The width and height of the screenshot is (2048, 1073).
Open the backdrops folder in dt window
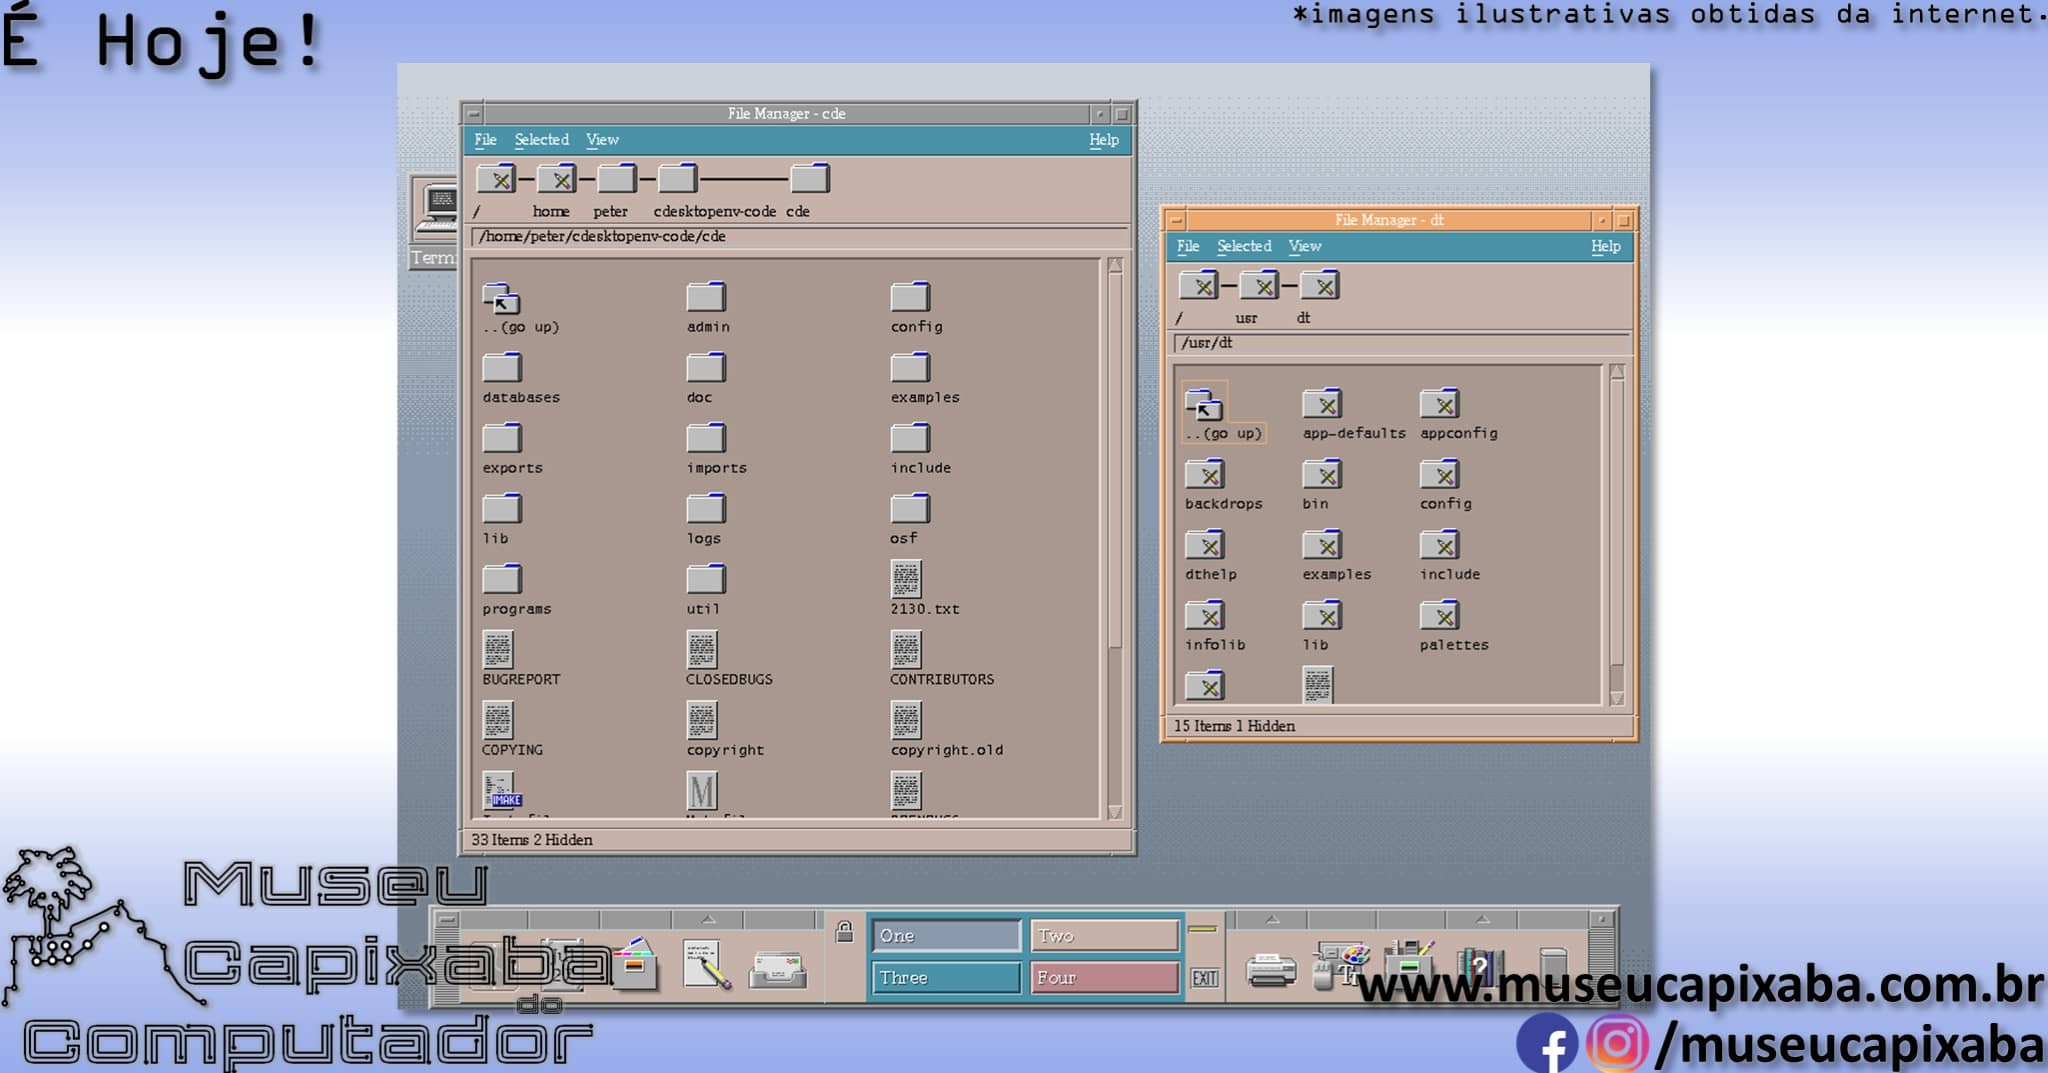[x=1205, y=475]
